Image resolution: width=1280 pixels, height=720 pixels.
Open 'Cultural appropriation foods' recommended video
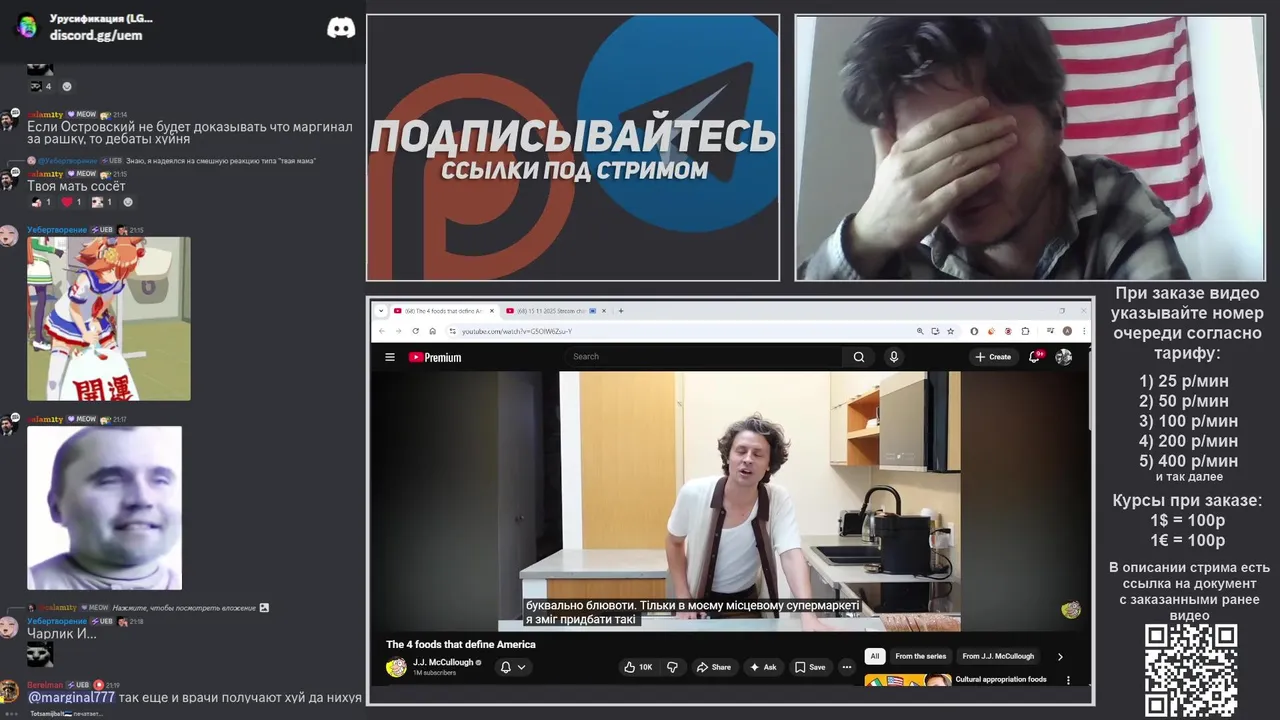tap(1001, 680)
